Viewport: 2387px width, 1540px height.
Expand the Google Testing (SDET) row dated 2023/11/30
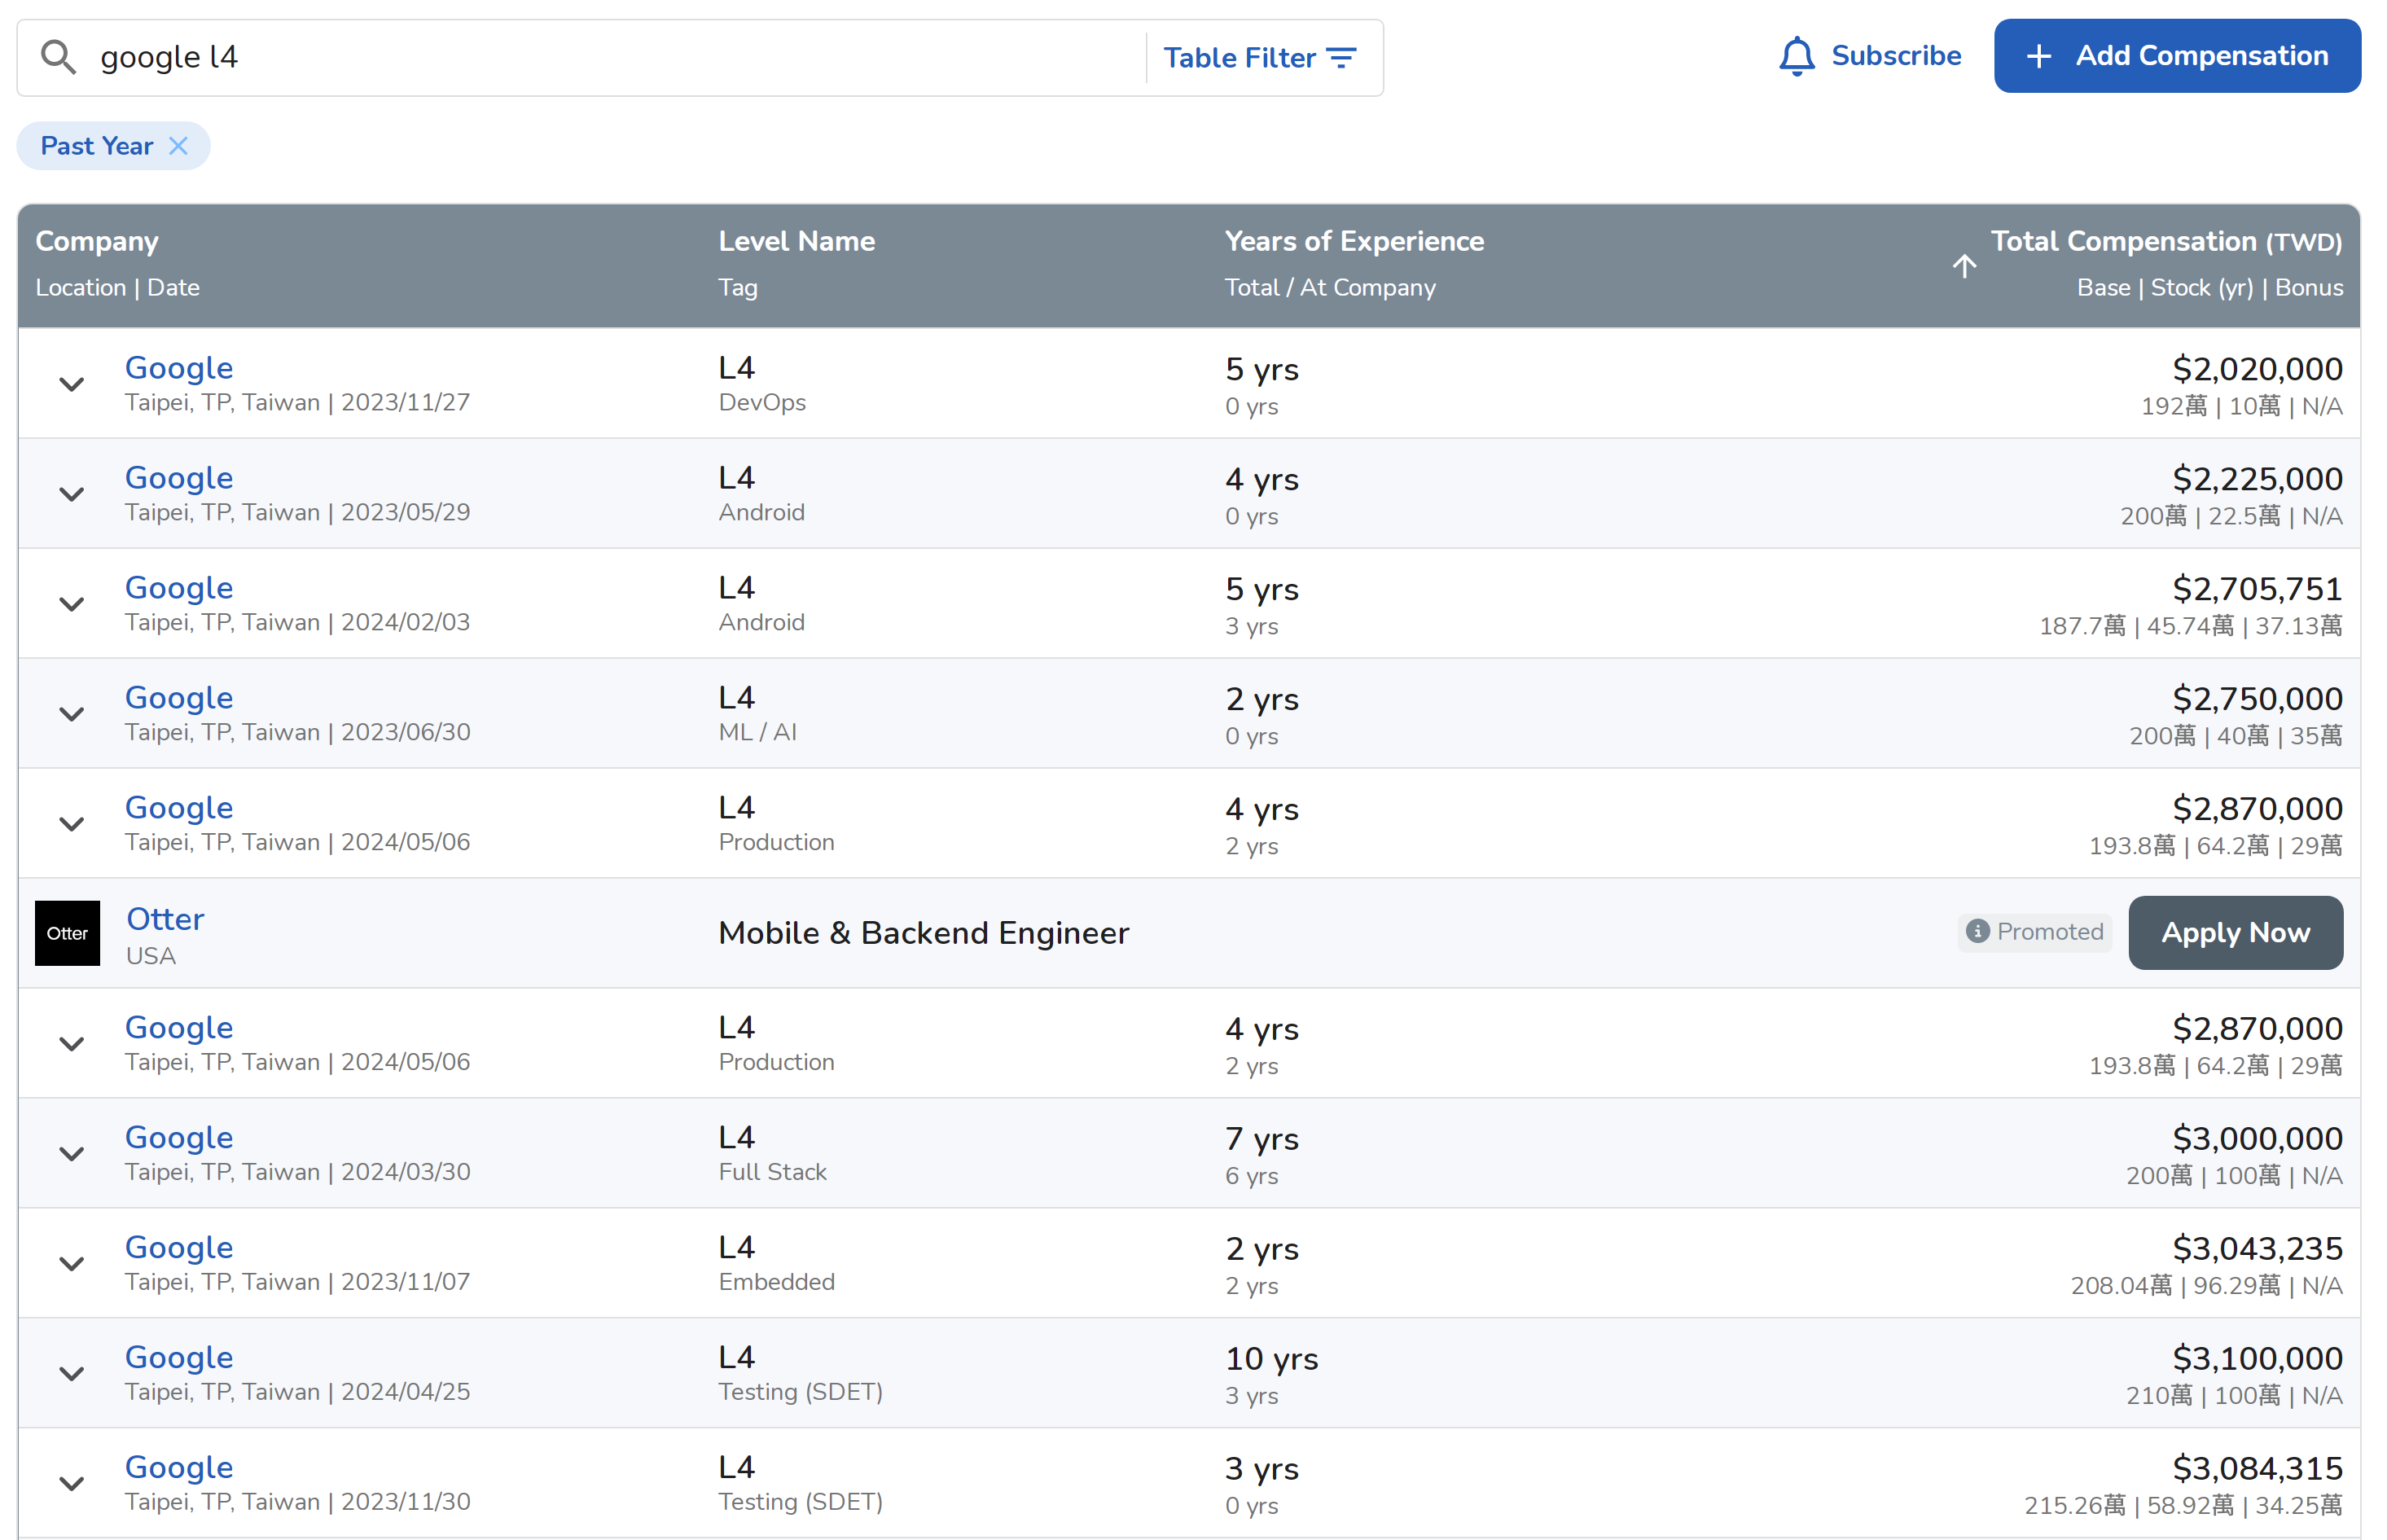point(71,1484)
